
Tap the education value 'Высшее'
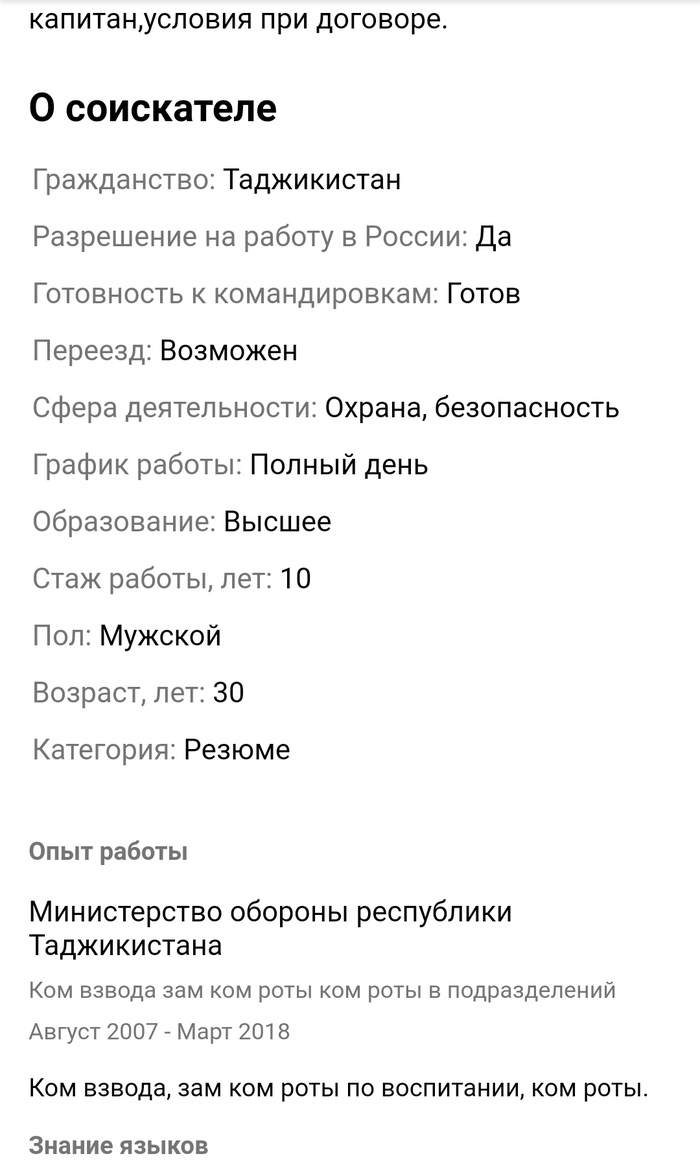coord(277,522)
